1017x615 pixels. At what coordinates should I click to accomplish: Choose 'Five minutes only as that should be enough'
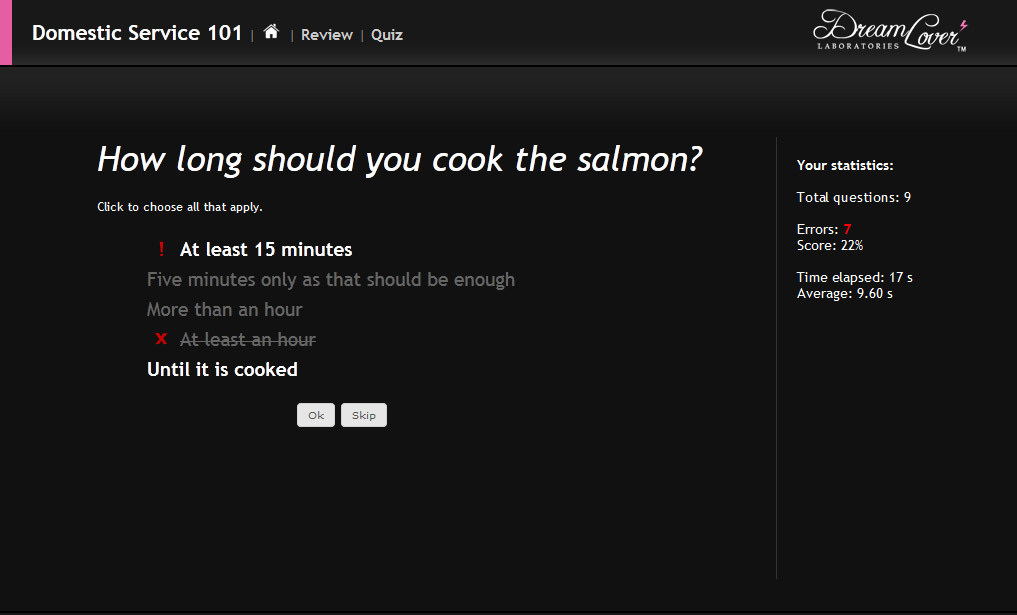(x=331, y=280)
